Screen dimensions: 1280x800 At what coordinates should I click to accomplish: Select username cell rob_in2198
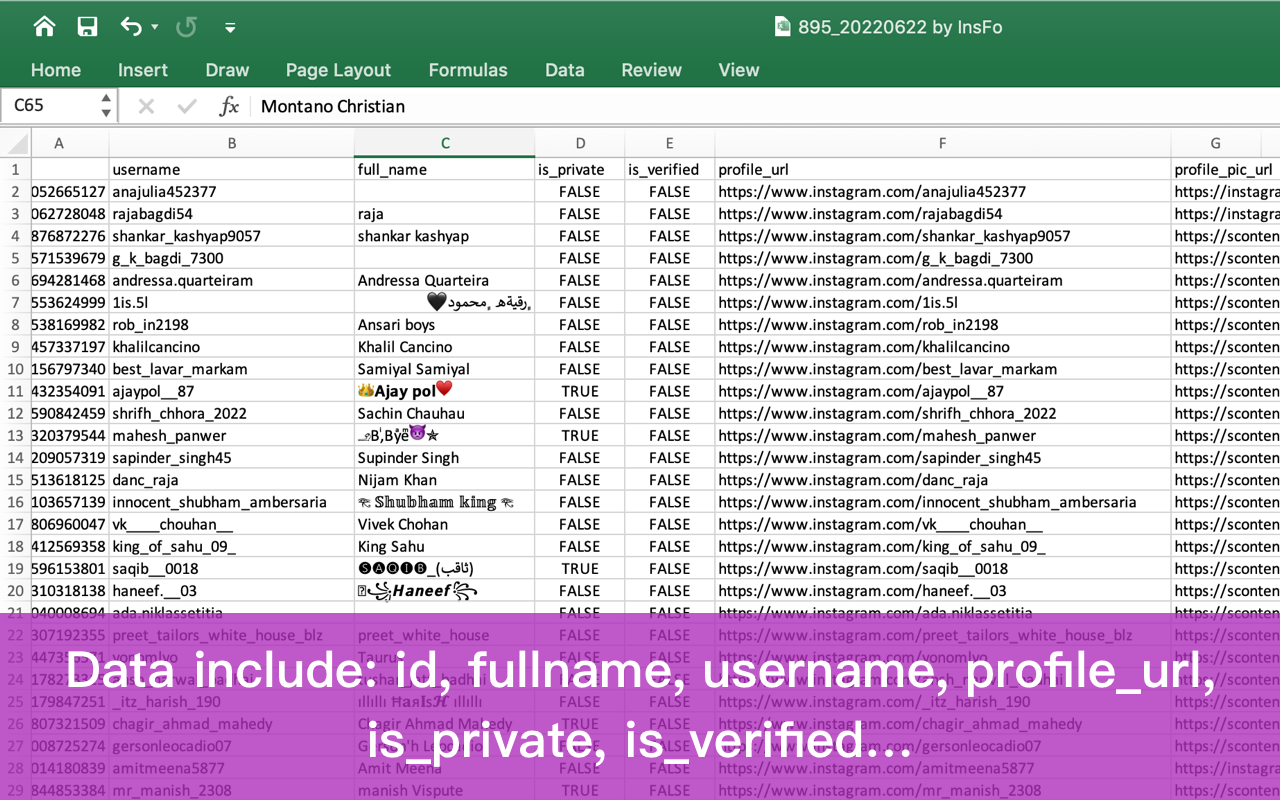(x=231, y=325)
